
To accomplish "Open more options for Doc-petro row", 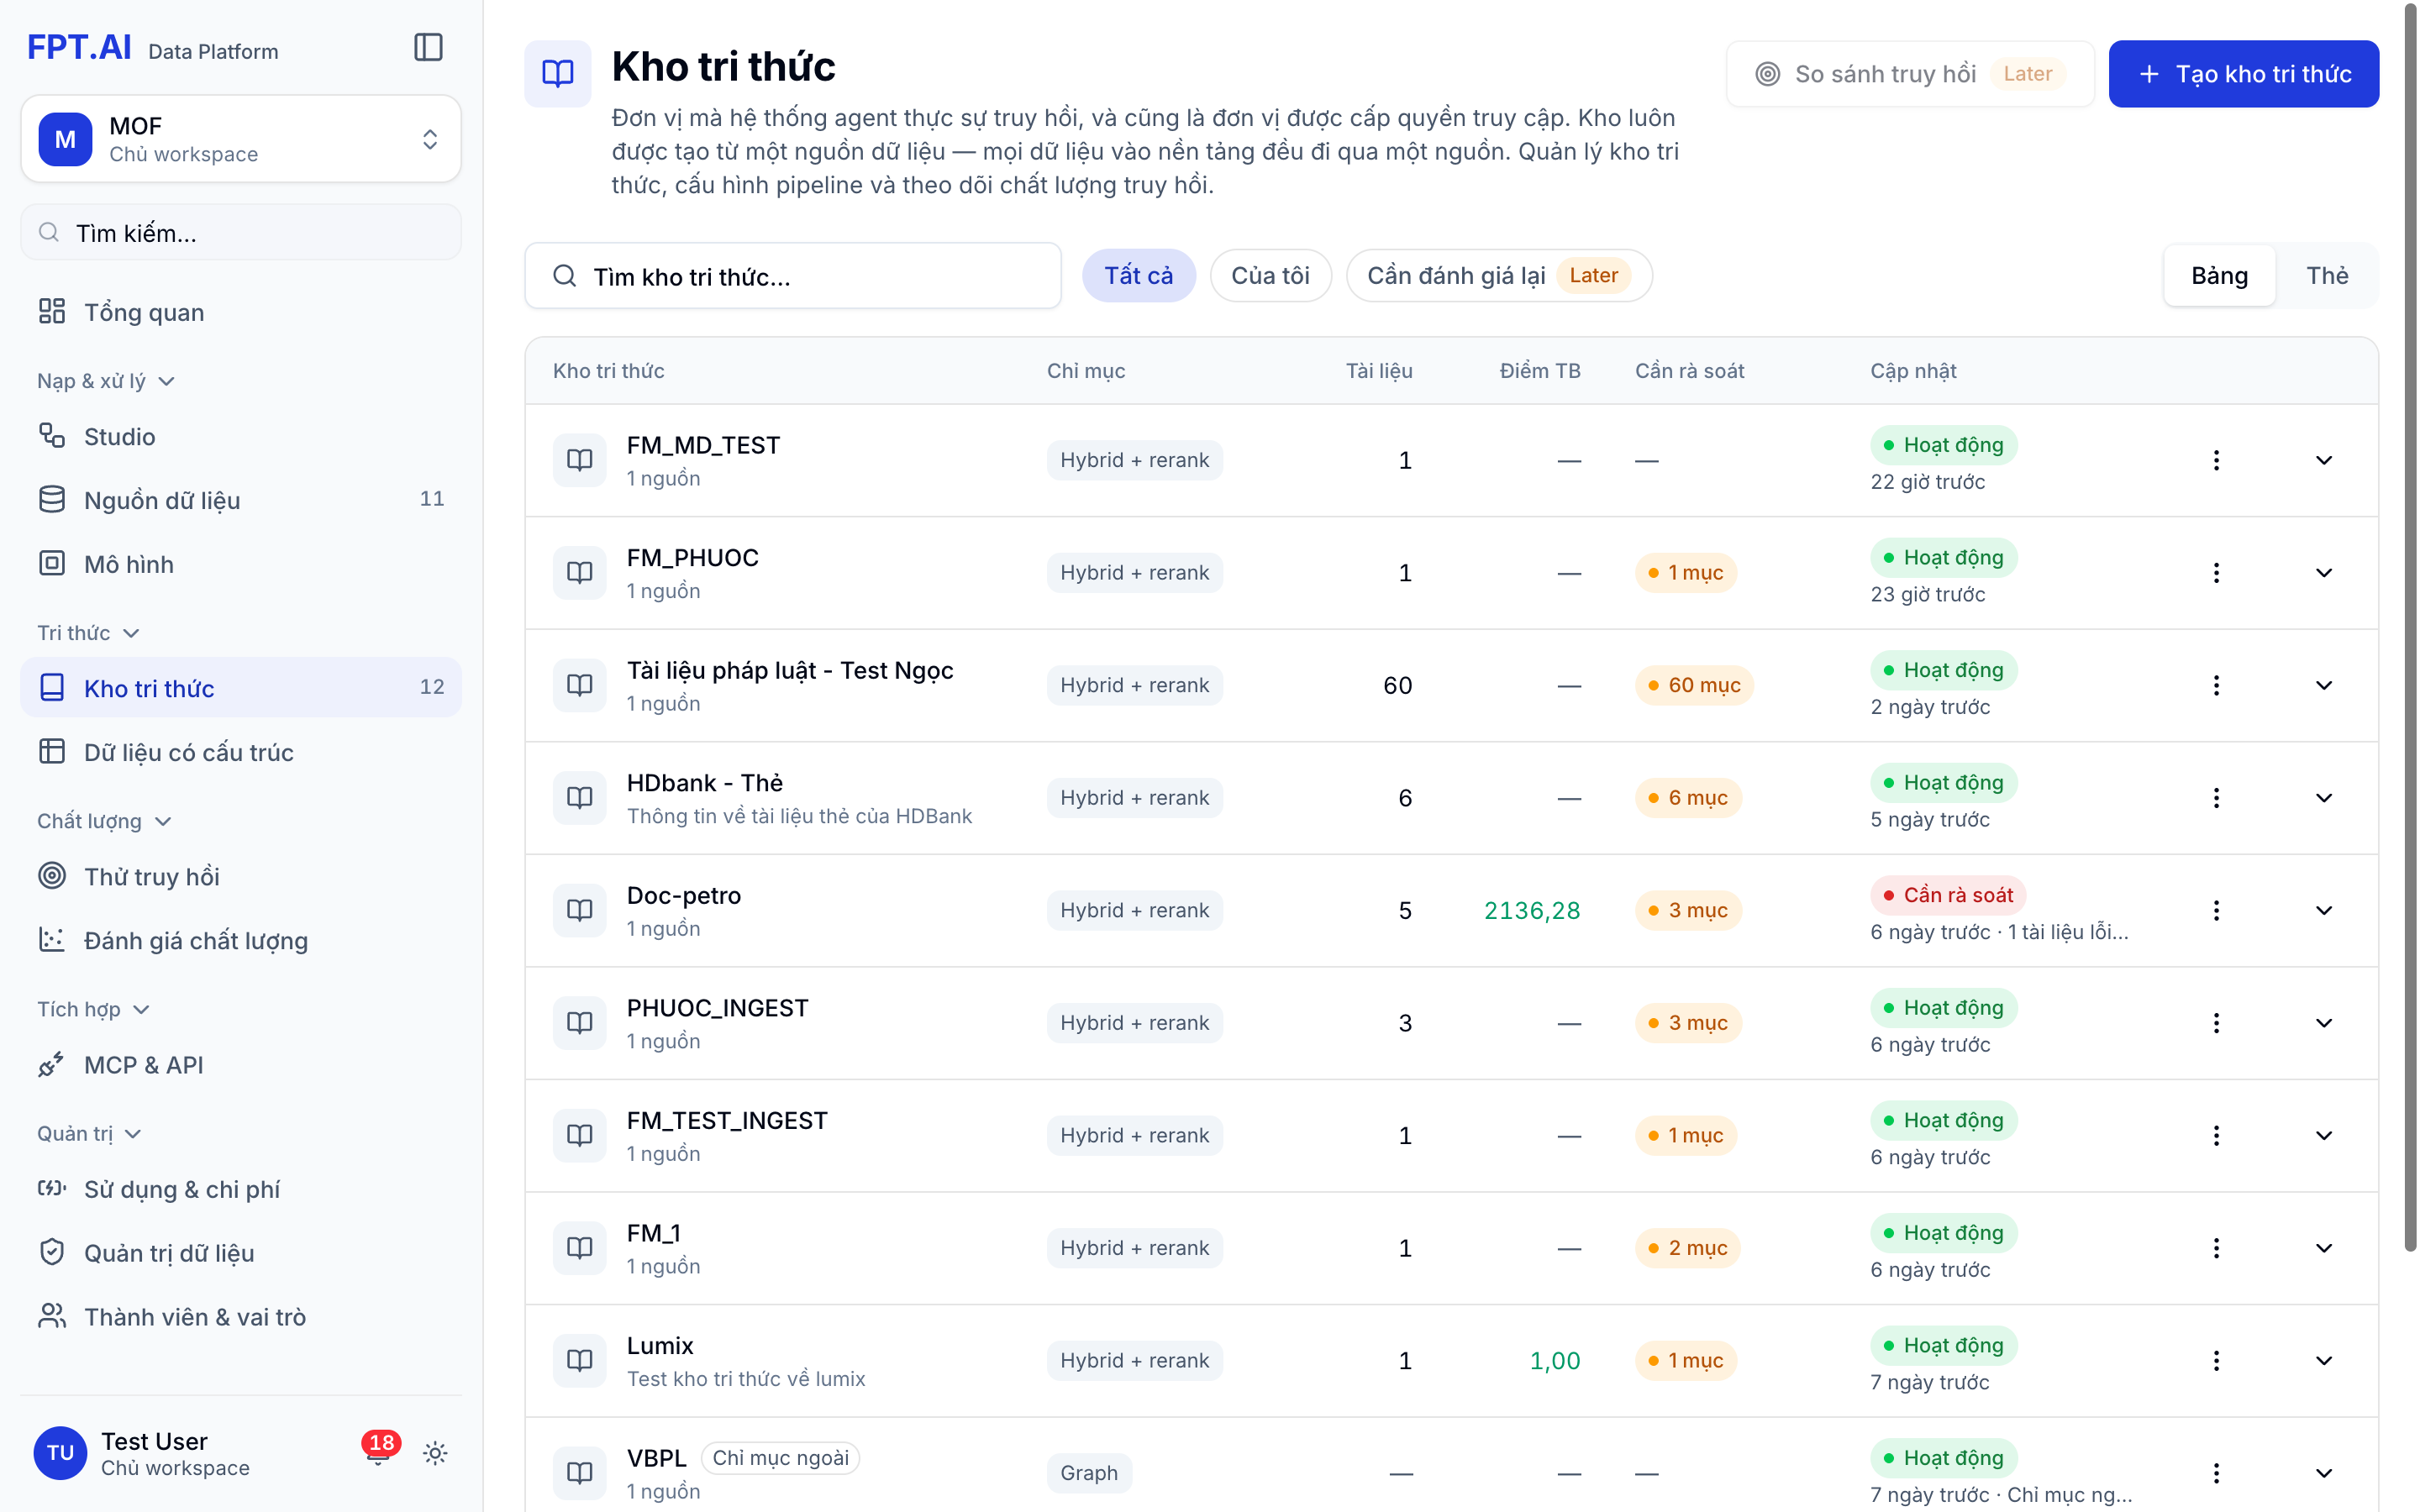I will [2216, 910].
